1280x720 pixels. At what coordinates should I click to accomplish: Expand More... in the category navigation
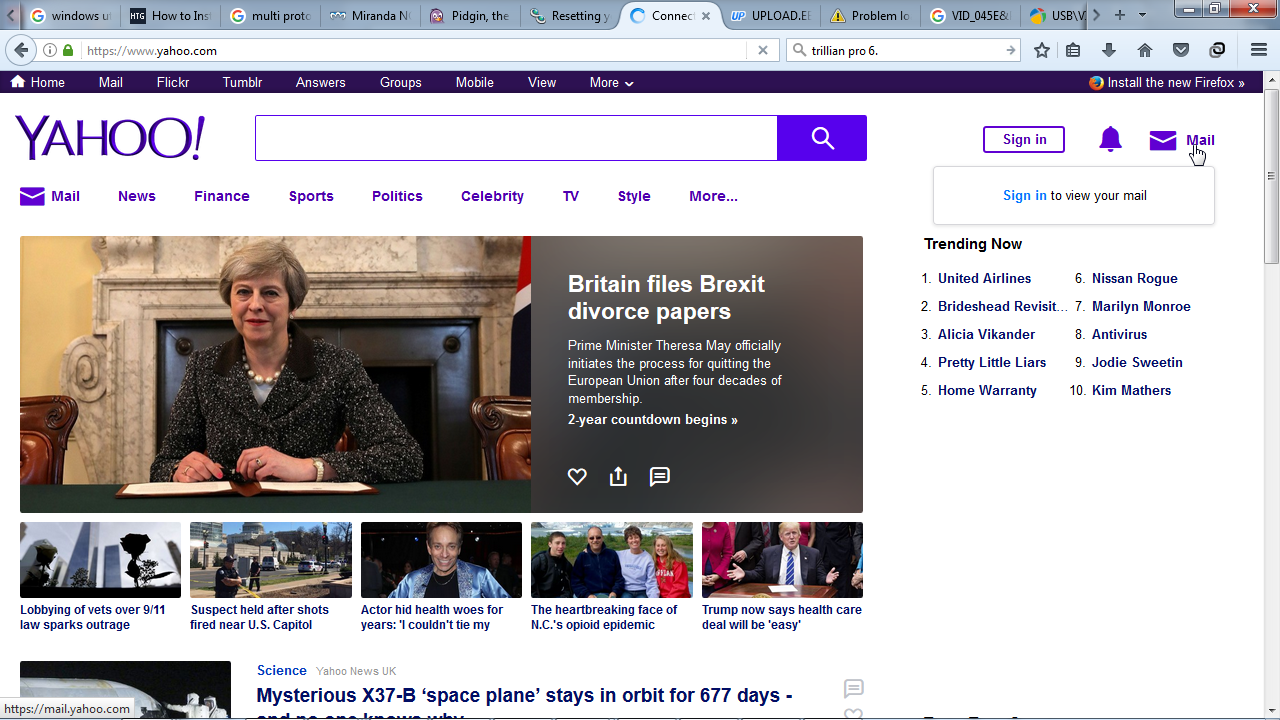pyautogui.click(x=713, y=196)
